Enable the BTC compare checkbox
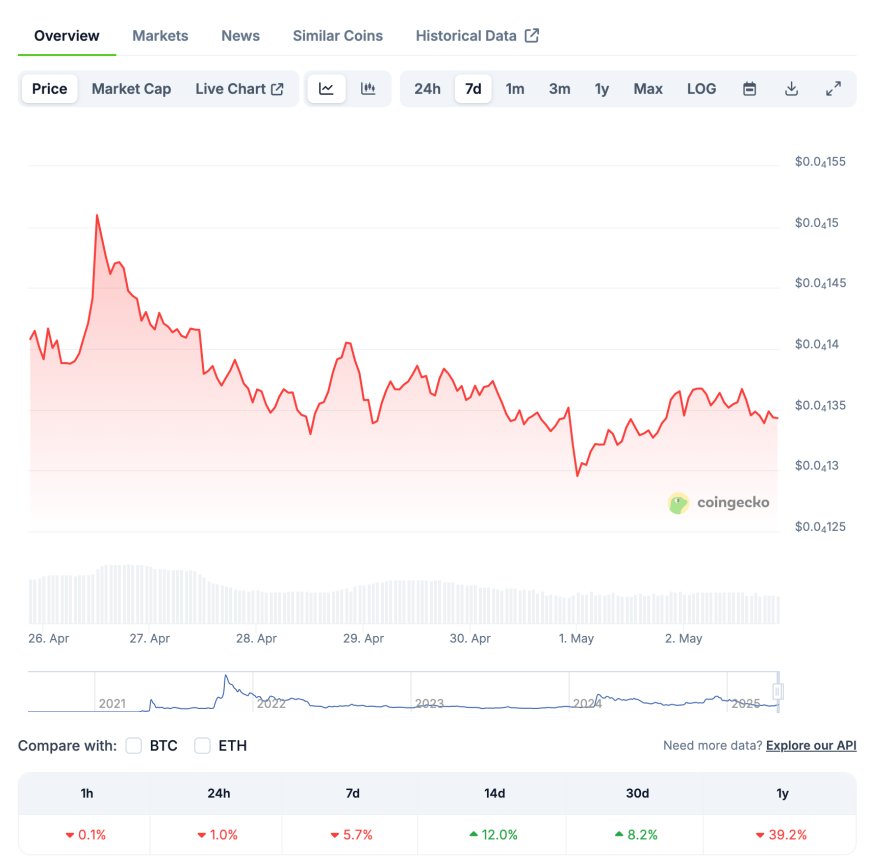 coord(134,746)
